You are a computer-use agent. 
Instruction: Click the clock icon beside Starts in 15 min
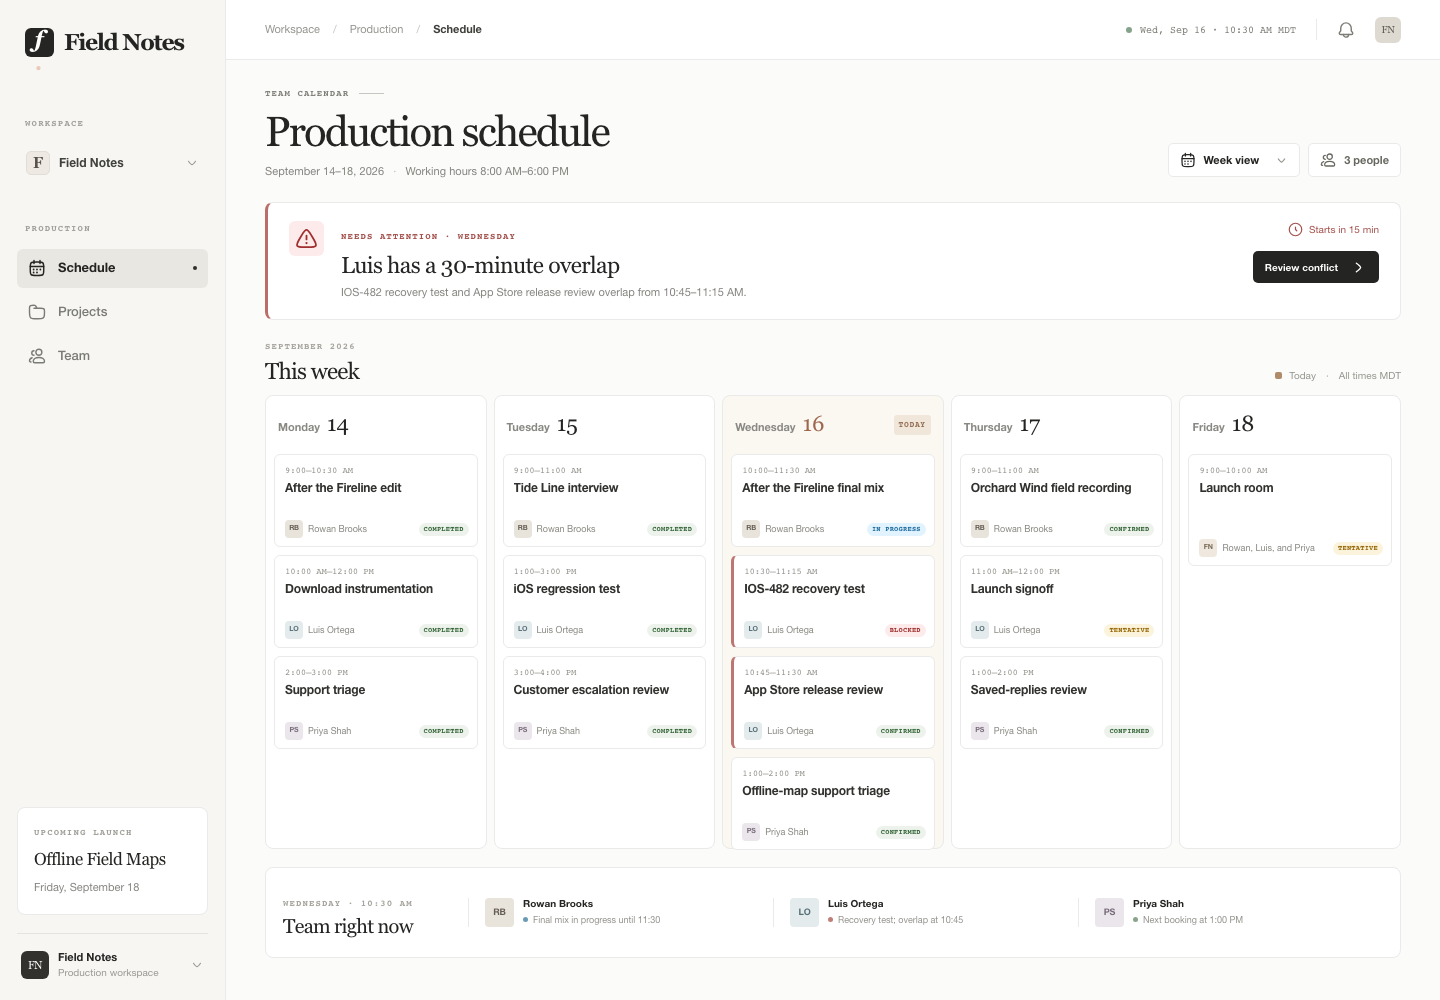coord(1295,230)
